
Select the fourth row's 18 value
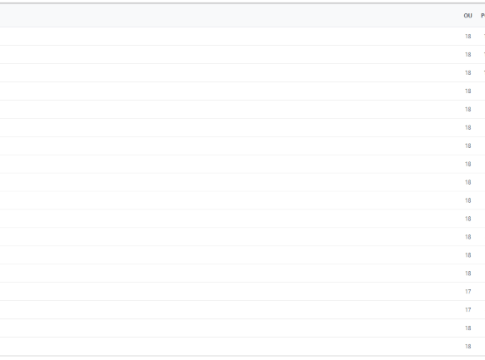[468, 91]
